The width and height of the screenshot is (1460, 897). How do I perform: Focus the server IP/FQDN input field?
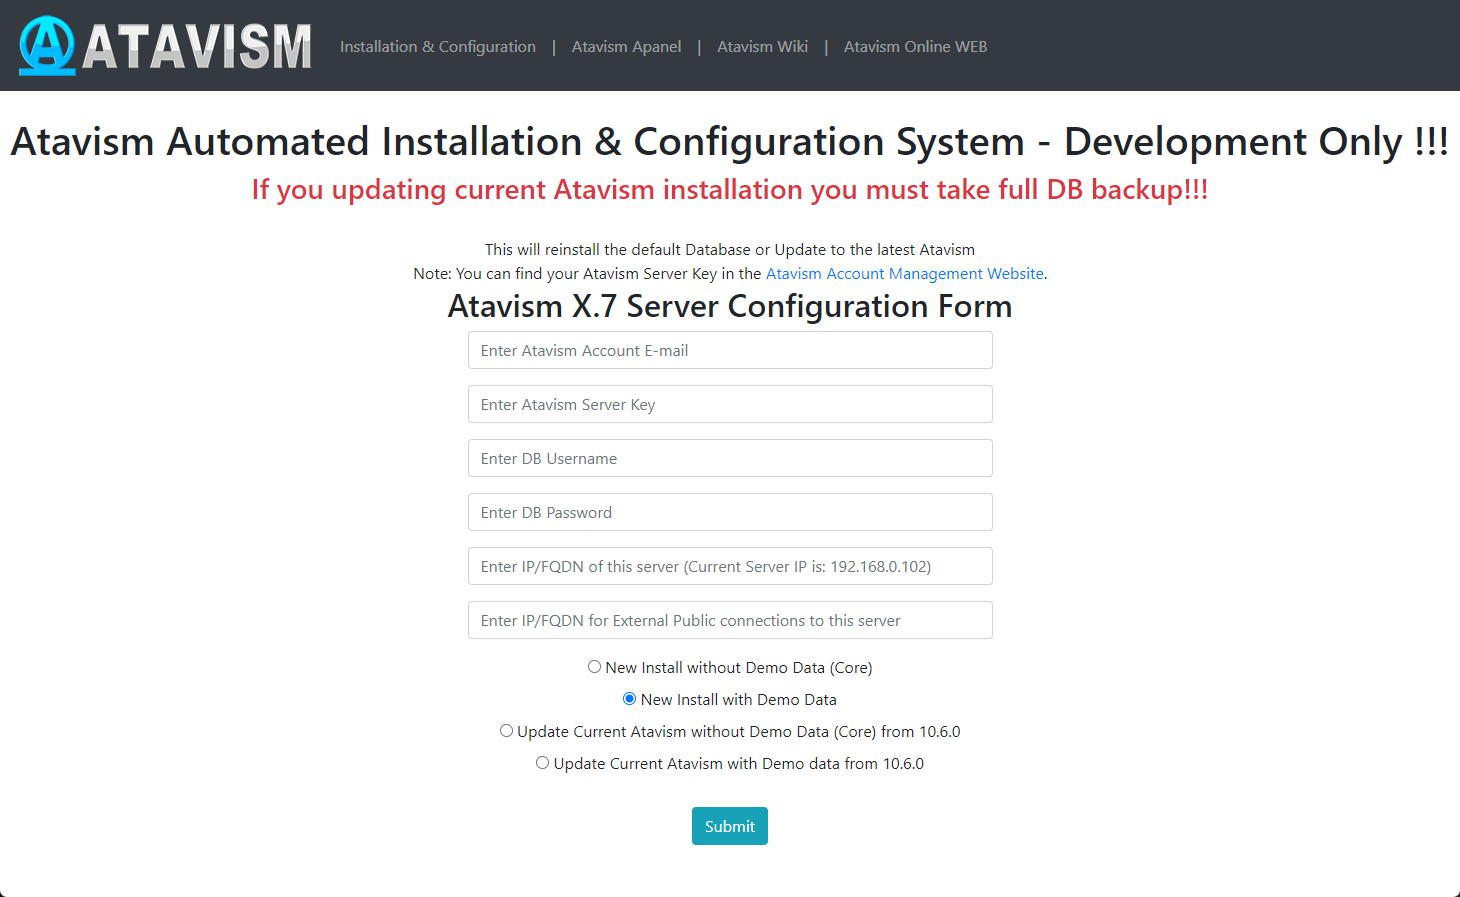coord(730,567)
